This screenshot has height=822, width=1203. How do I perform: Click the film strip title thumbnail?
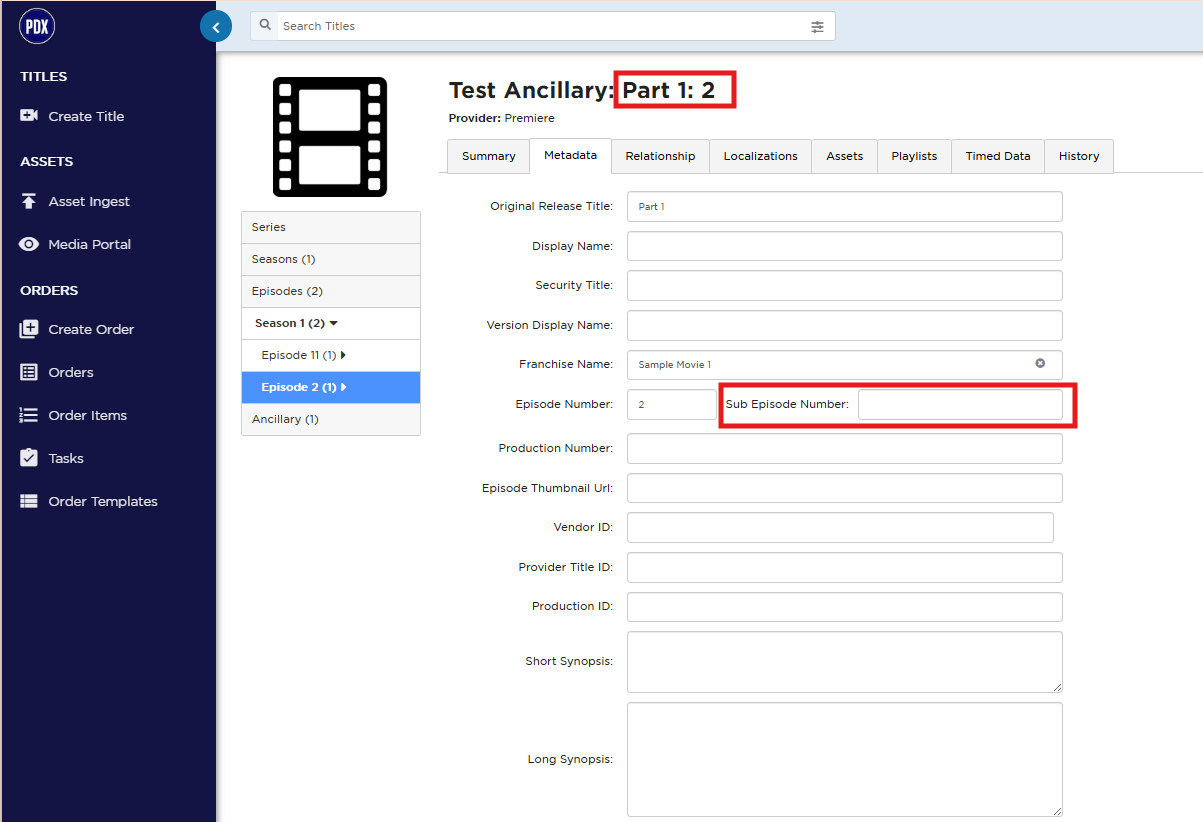click(x=330, y=137)
